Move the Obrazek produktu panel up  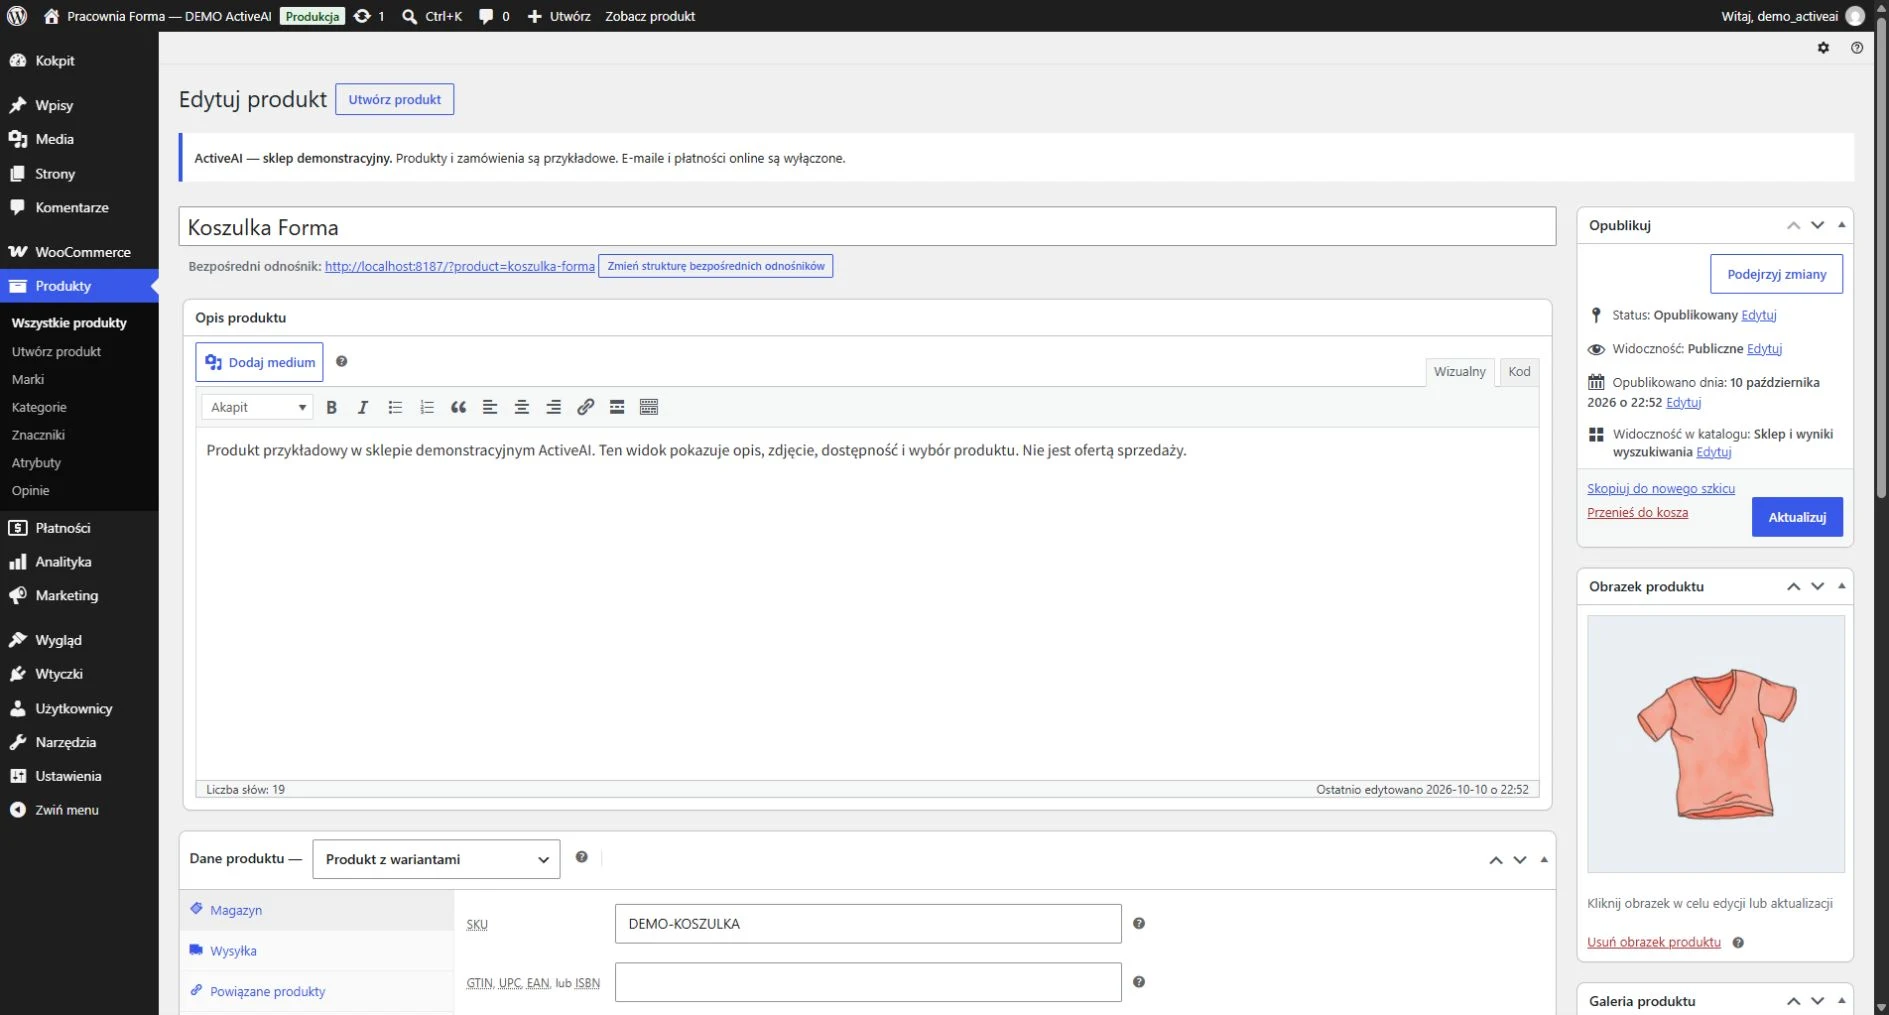click(1793, 586)
